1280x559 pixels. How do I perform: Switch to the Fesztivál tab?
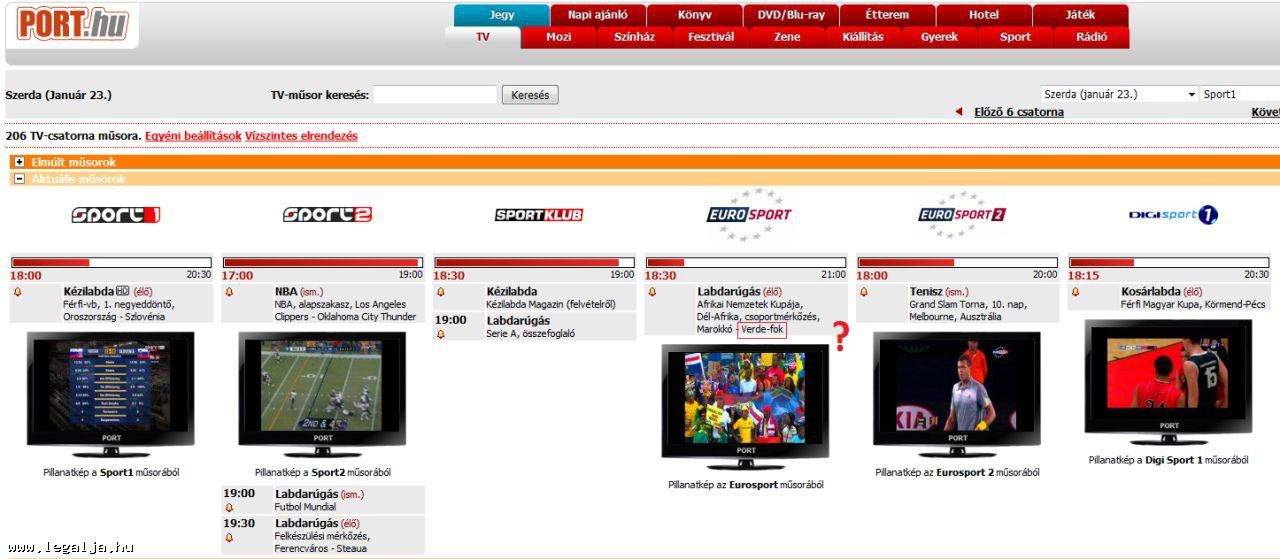711,37
